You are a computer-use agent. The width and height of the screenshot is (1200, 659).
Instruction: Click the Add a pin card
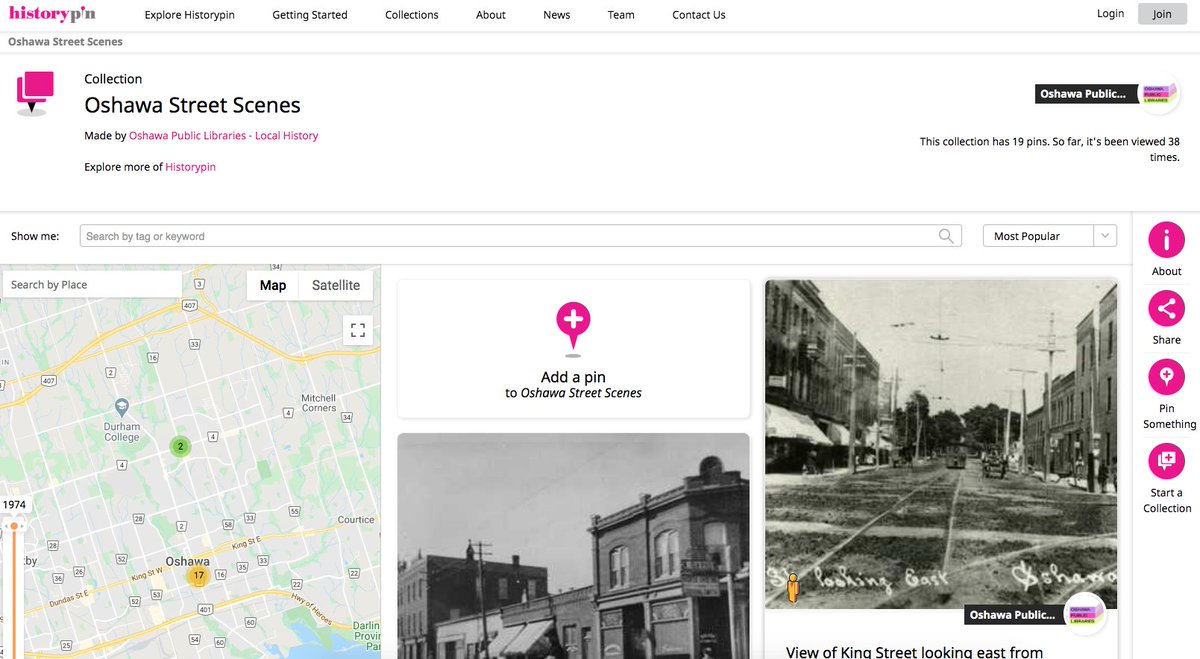(573, 349)
